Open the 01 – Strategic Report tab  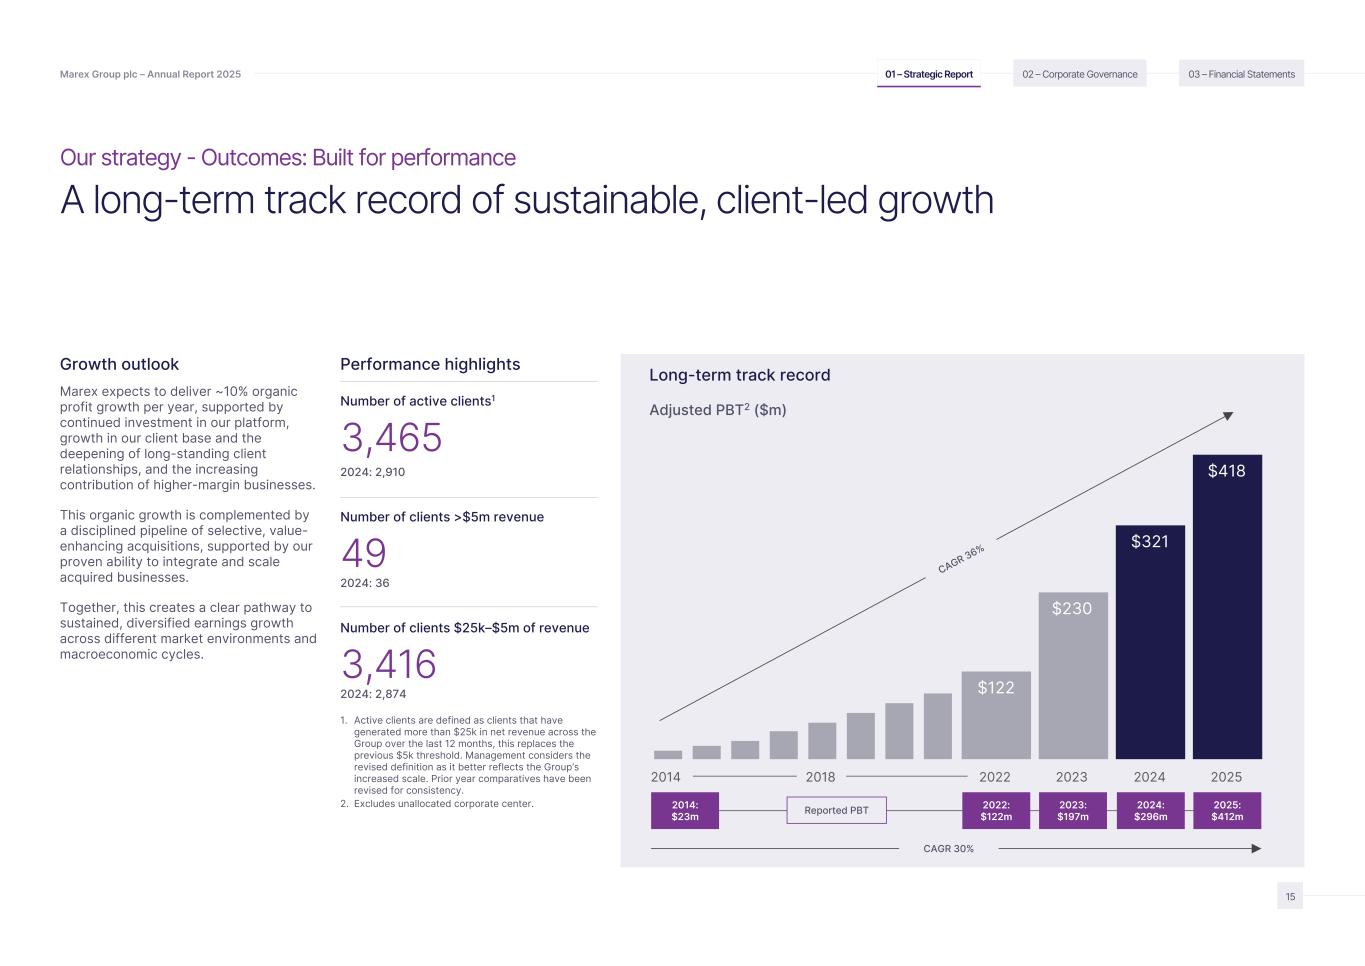click(928, 74)
